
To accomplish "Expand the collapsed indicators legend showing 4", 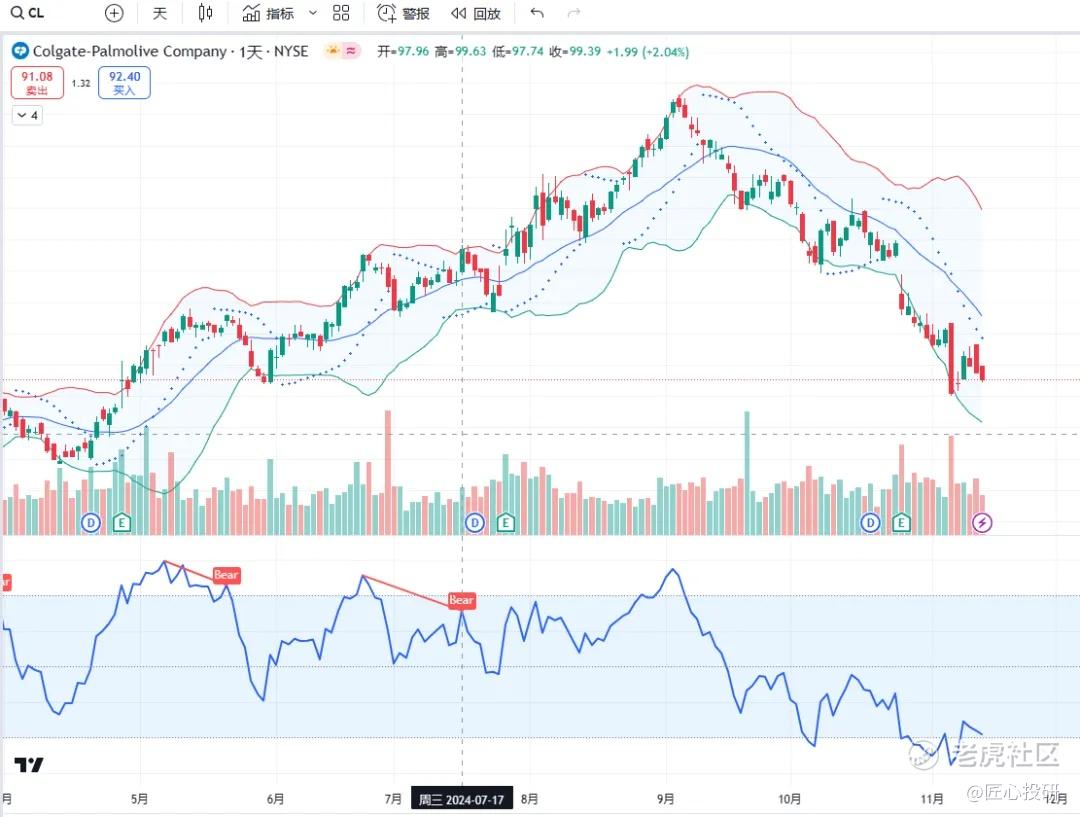I will (27, 115).
